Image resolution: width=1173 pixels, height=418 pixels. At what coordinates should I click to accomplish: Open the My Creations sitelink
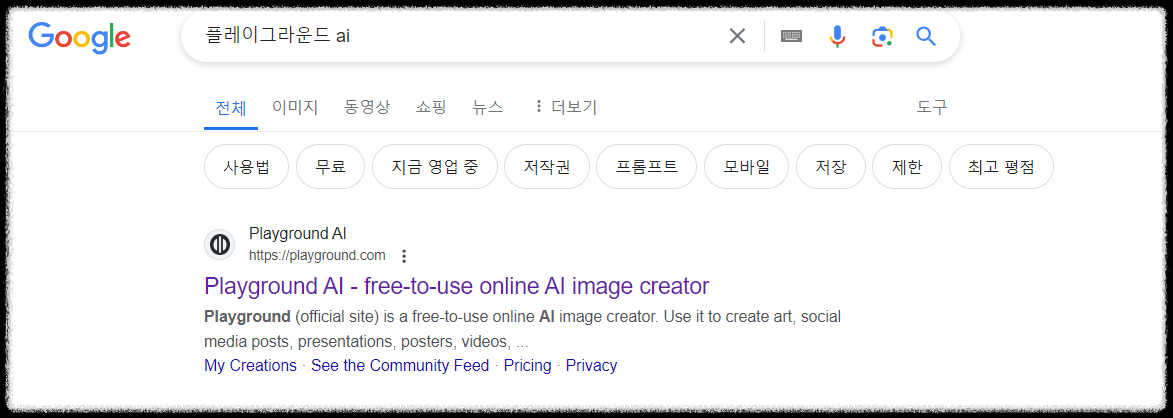click(250, 366)
